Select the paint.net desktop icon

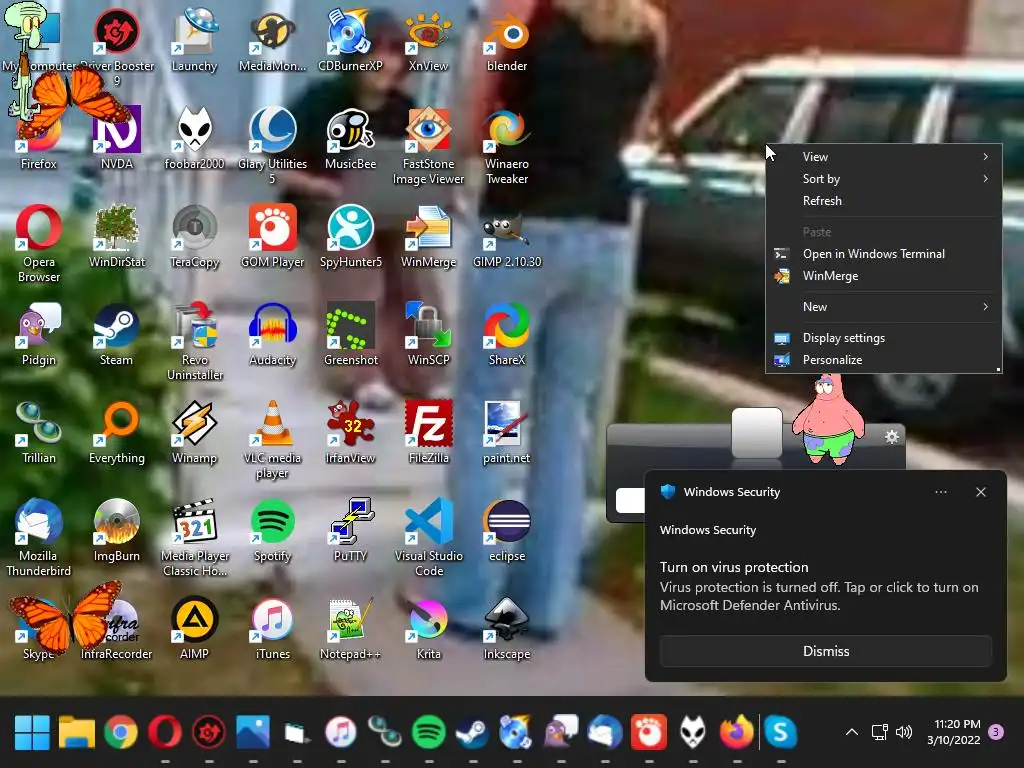(507, 431)
